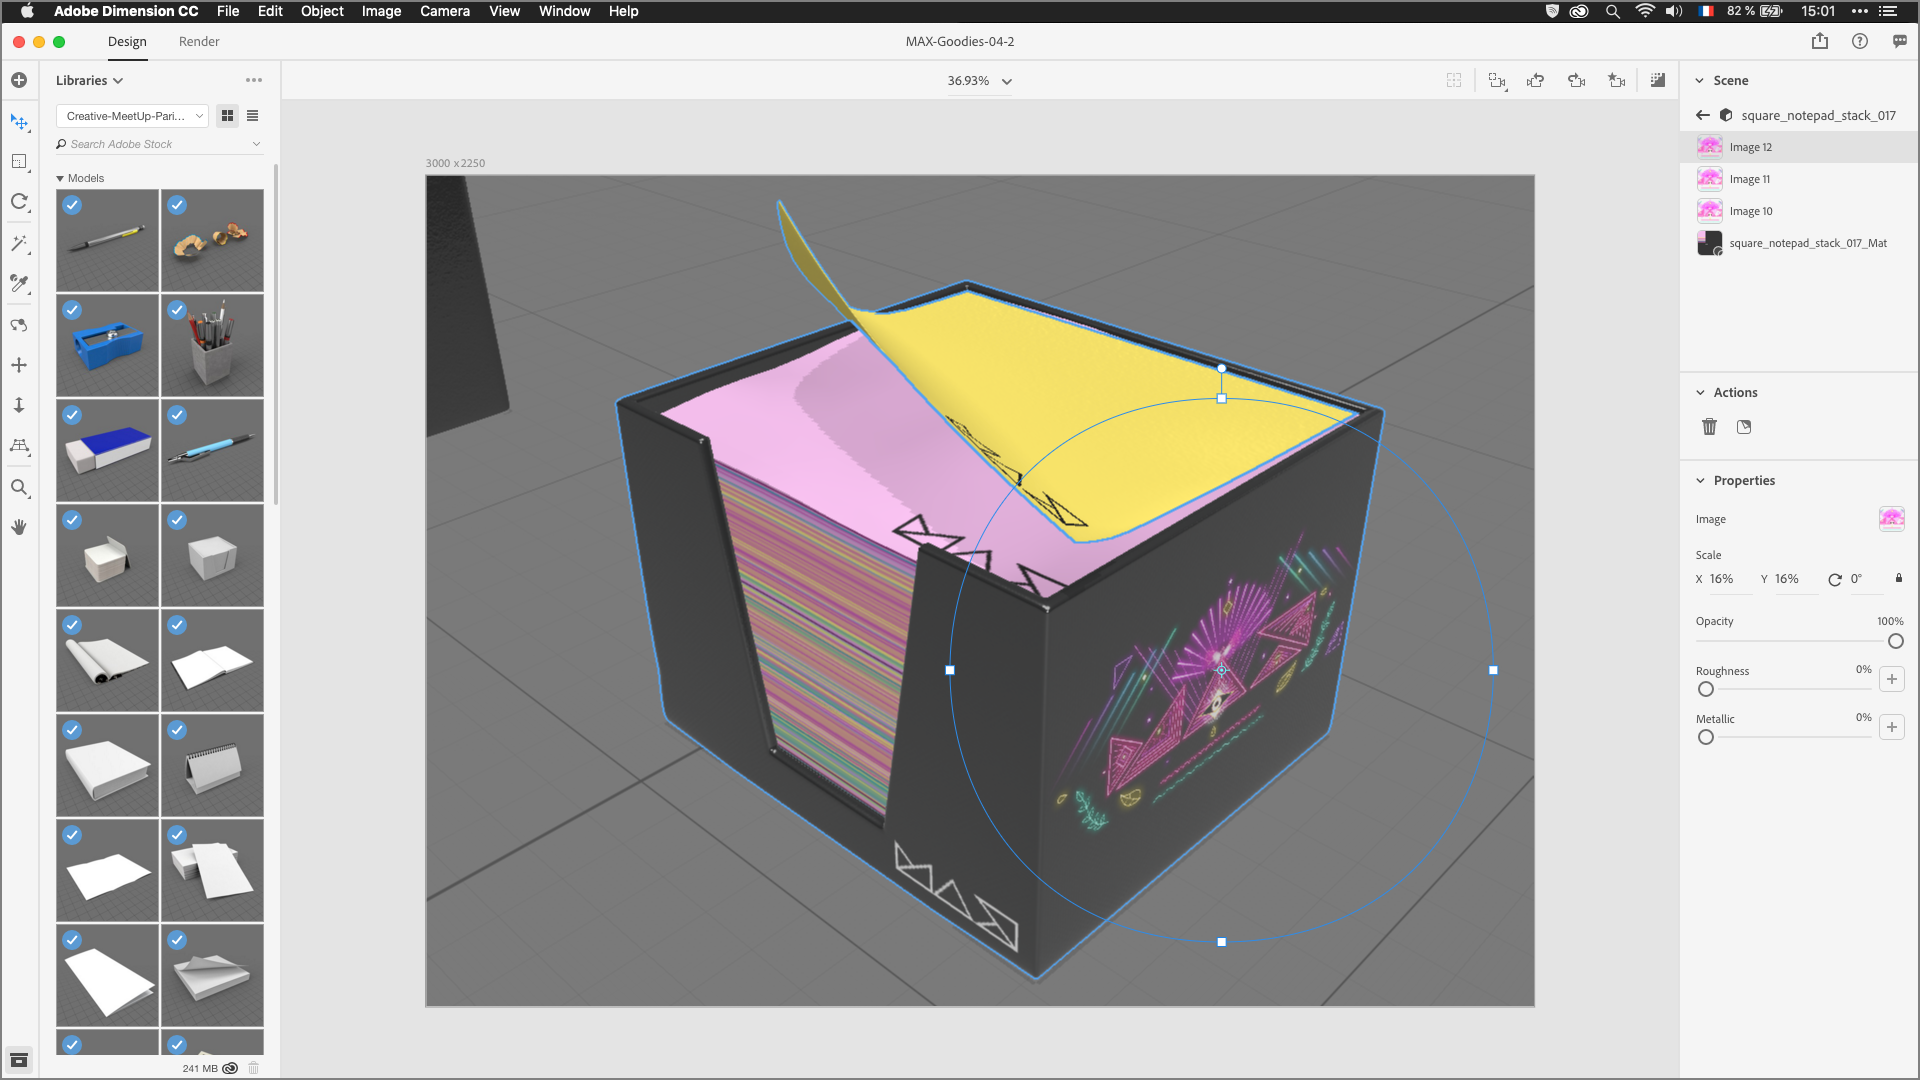
Task: Open the Libraries three-dot options menu
Action: point(254,80)
